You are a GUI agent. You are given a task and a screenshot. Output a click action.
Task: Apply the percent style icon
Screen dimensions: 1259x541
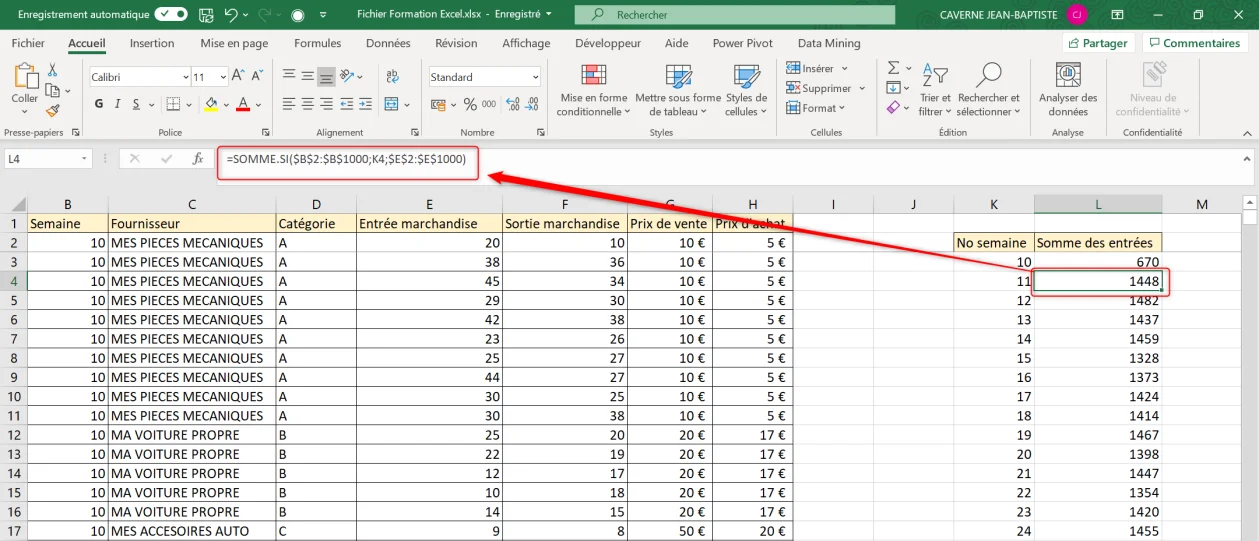470,104
